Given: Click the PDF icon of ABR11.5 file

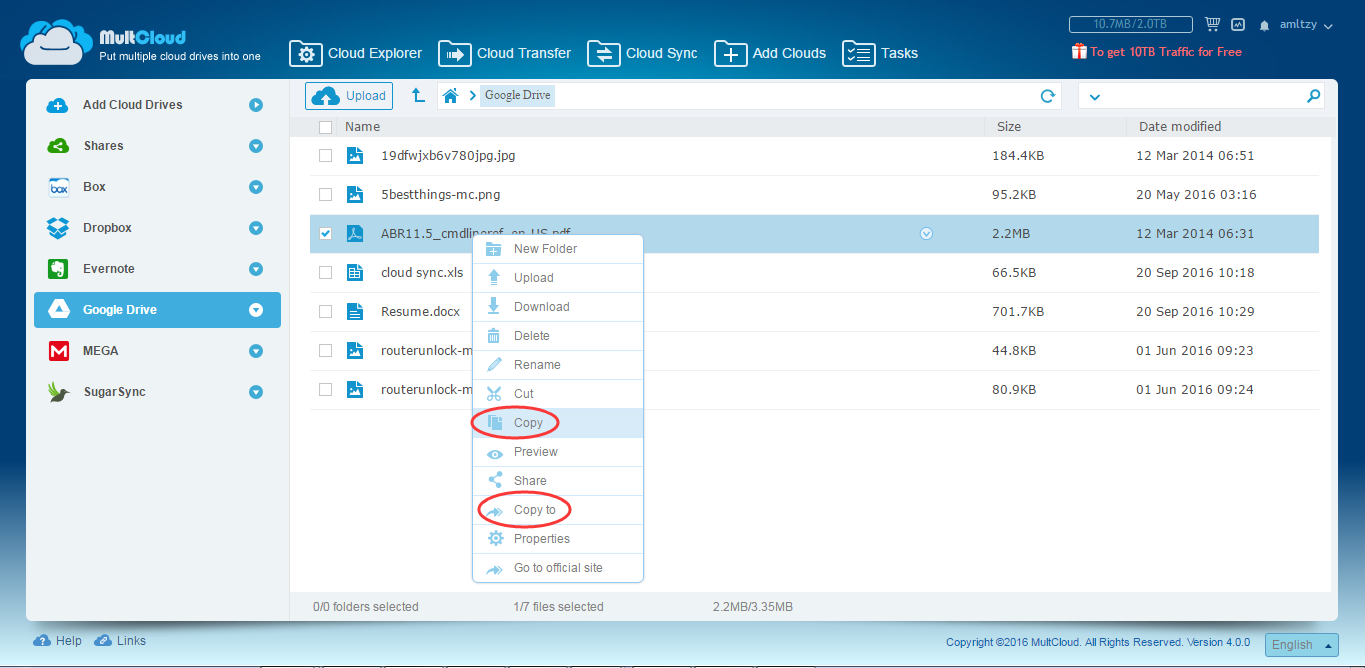Looking at the screenshot, I should (x=354, y=234).
